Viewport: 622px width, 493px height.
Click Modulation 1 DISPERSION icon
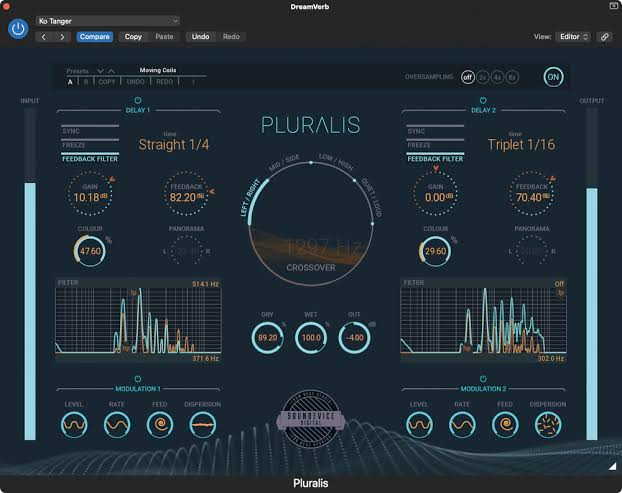coord(203,425)
